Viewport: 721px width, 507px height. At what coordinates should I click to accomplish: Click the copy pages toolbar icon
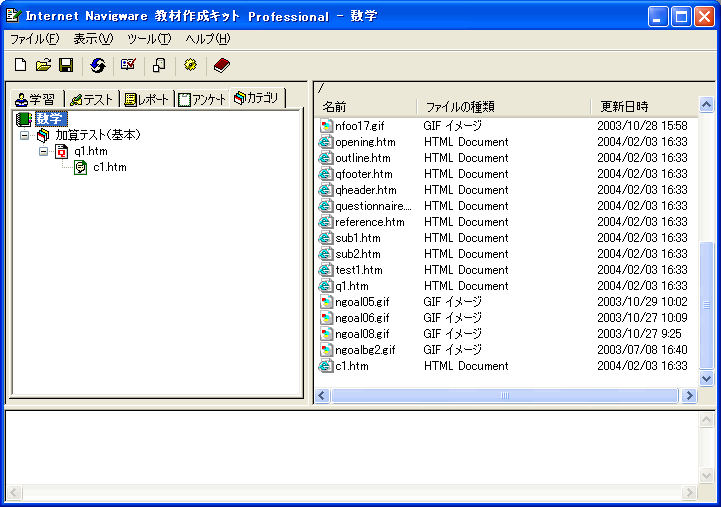[159, 65]
